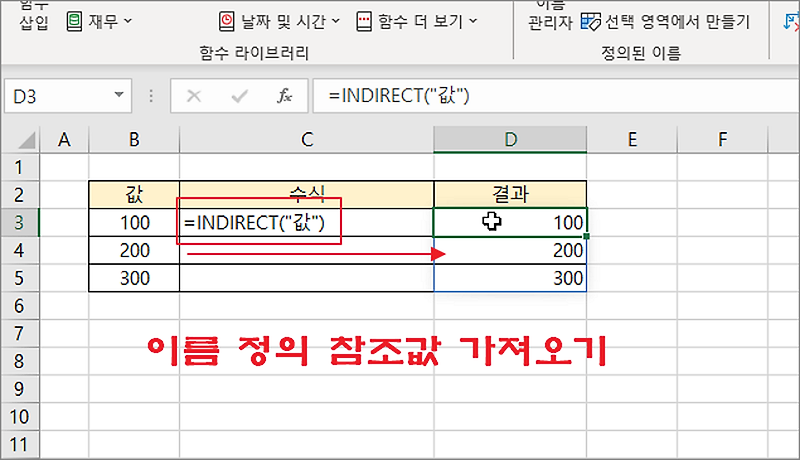800x460 pixels.
Task: Open the 함수 더 보기 dropdown
Action: [417, 21]
